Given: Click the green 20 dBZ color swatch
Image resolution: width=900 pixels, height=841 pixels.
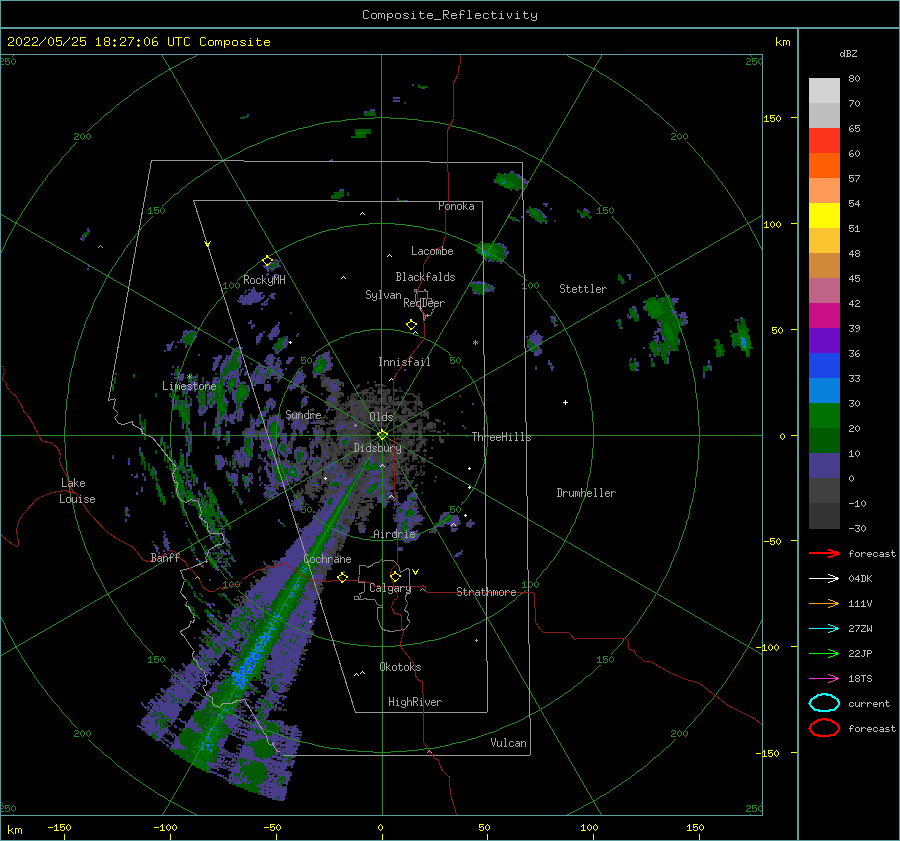Looking at the screenshot, I should pyautogui.click(x=824, y=415).
